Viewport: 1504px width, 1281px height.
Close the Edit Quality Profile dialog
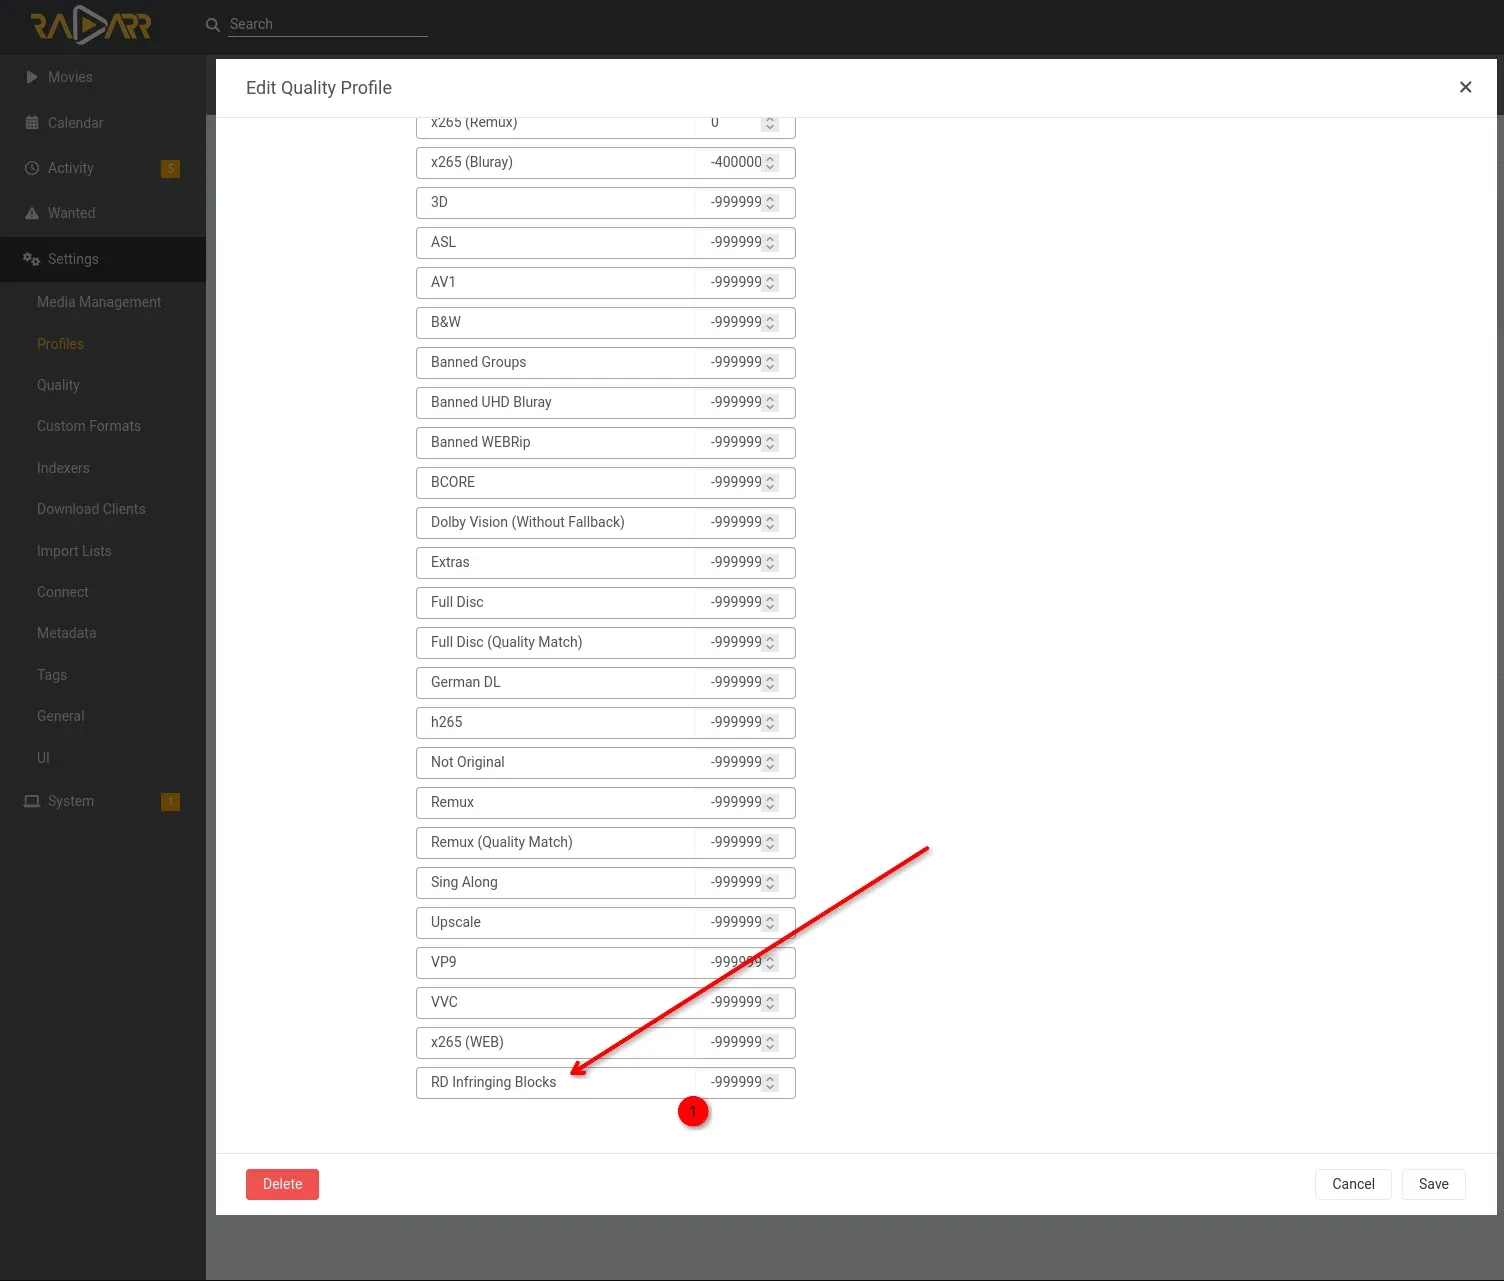coord(1466,87)
